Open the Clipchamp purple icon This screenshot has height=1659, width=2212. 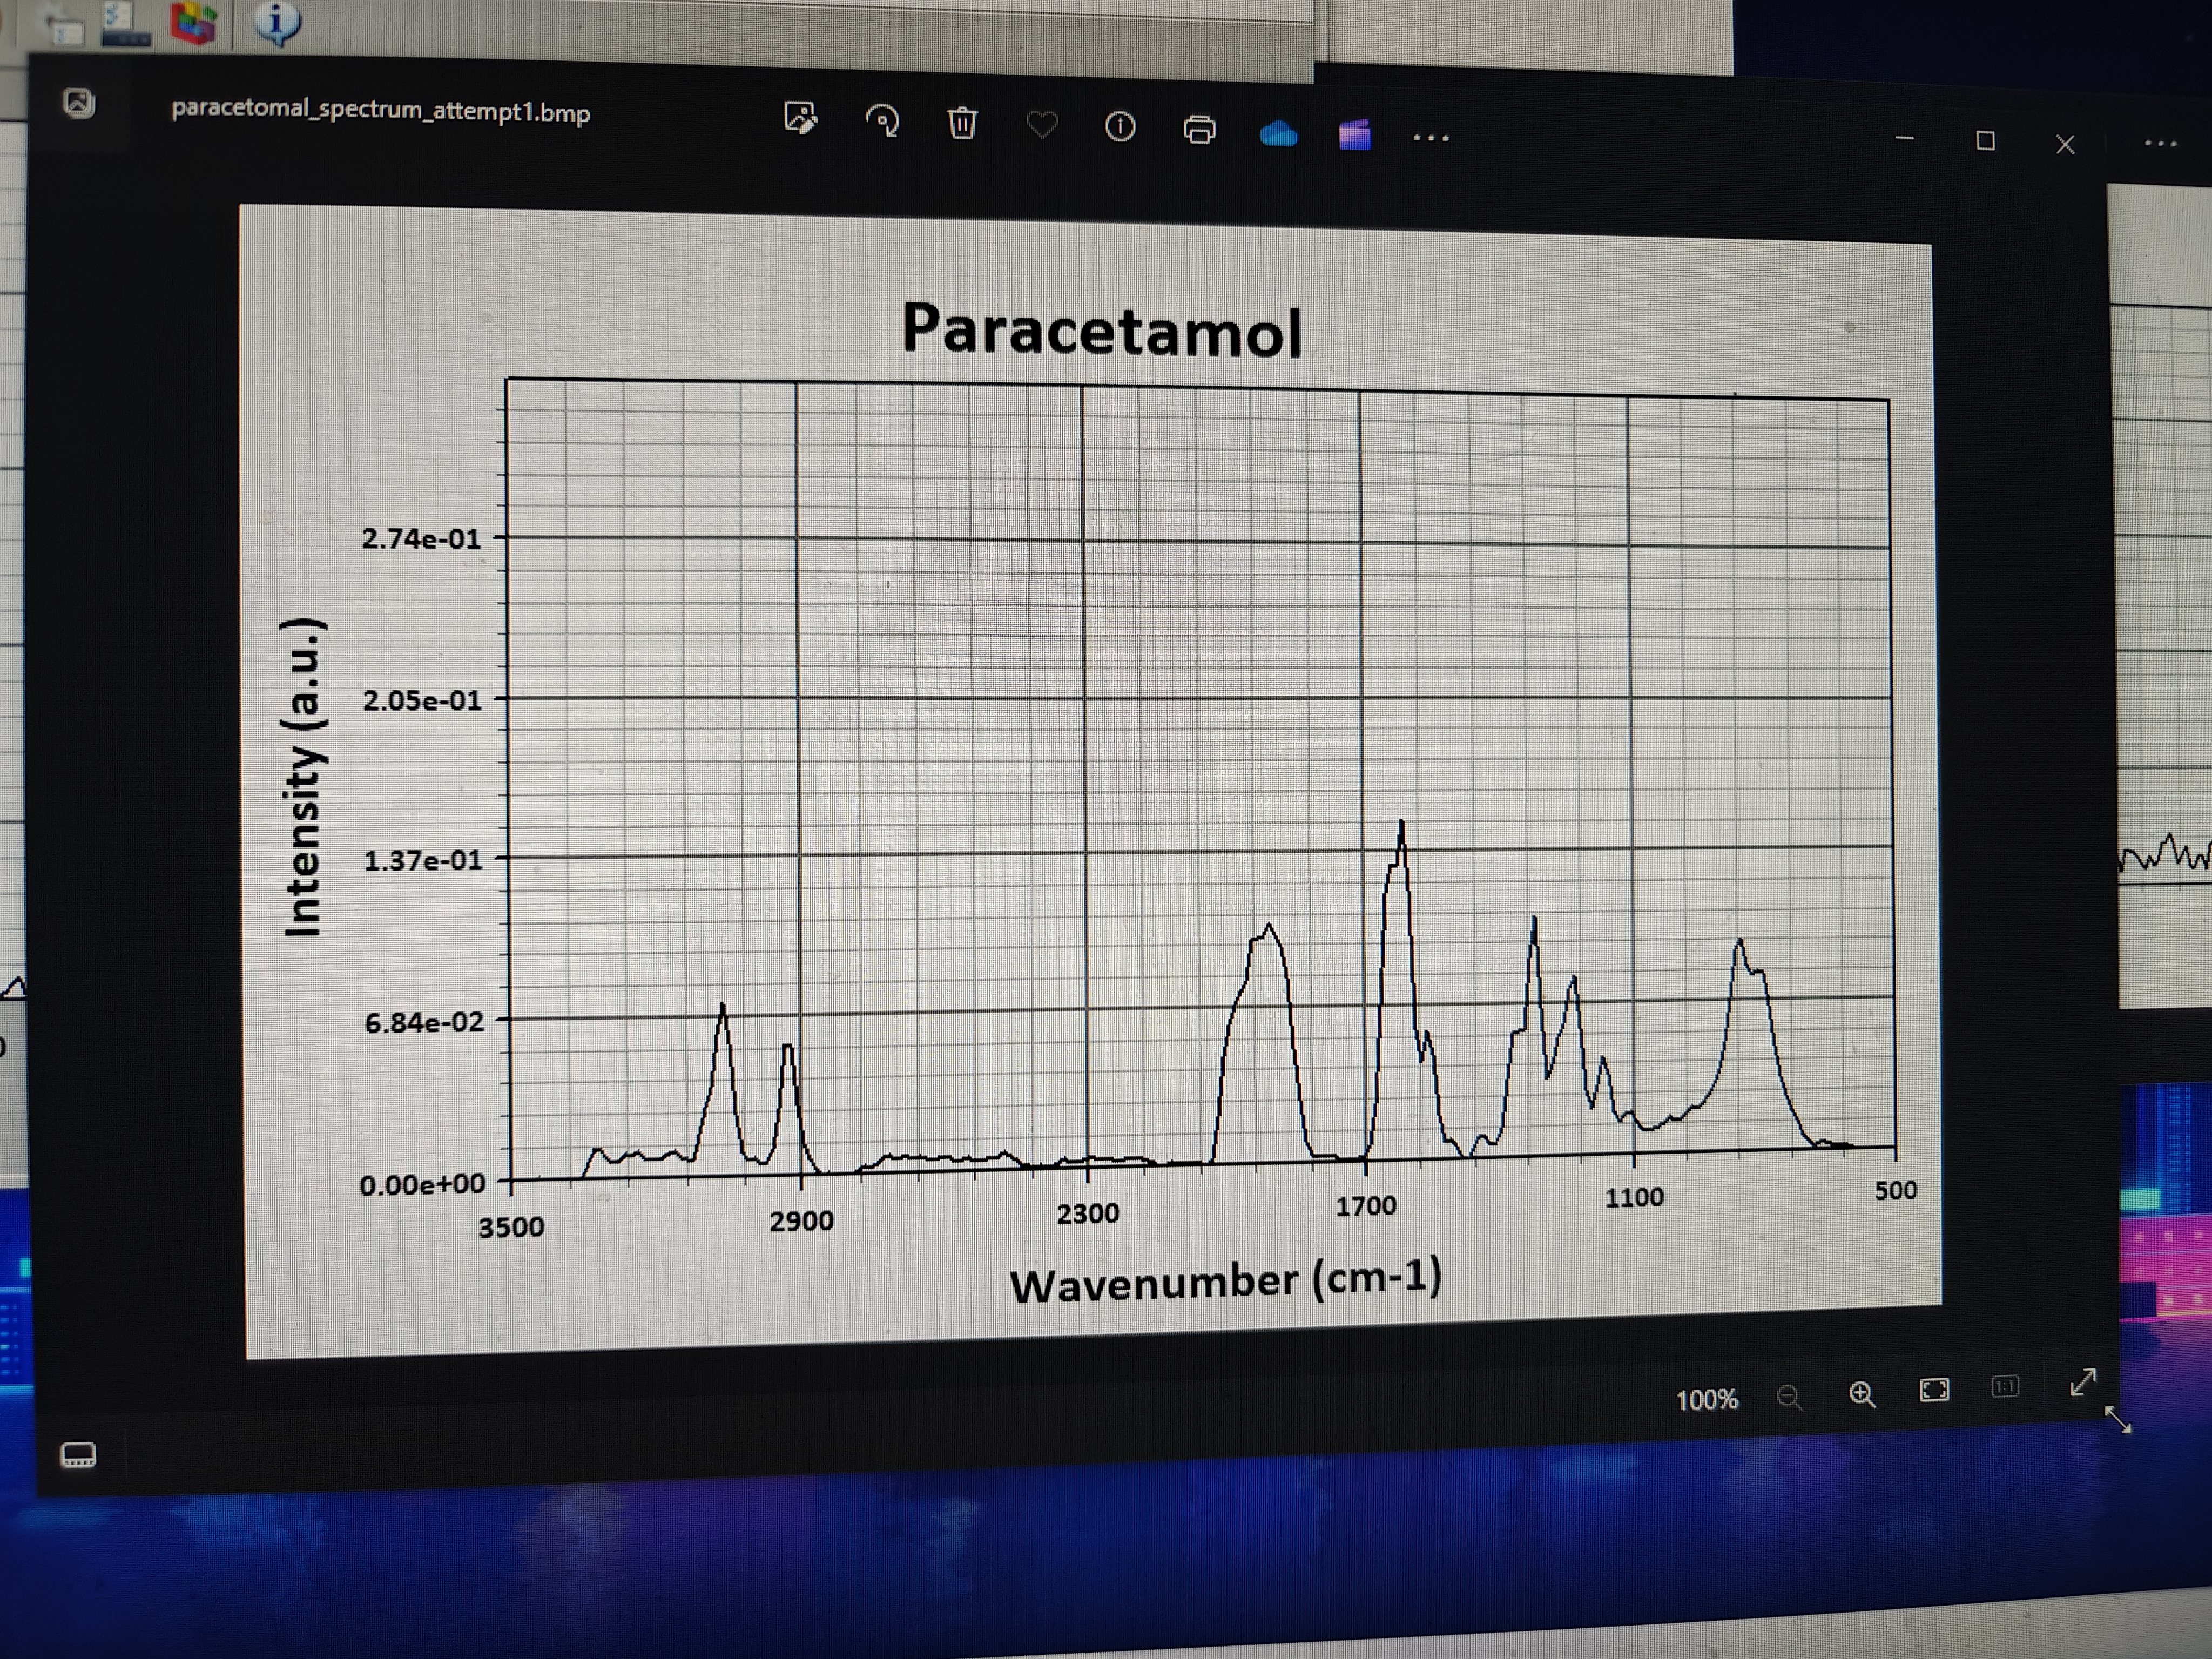(1354, 134)
